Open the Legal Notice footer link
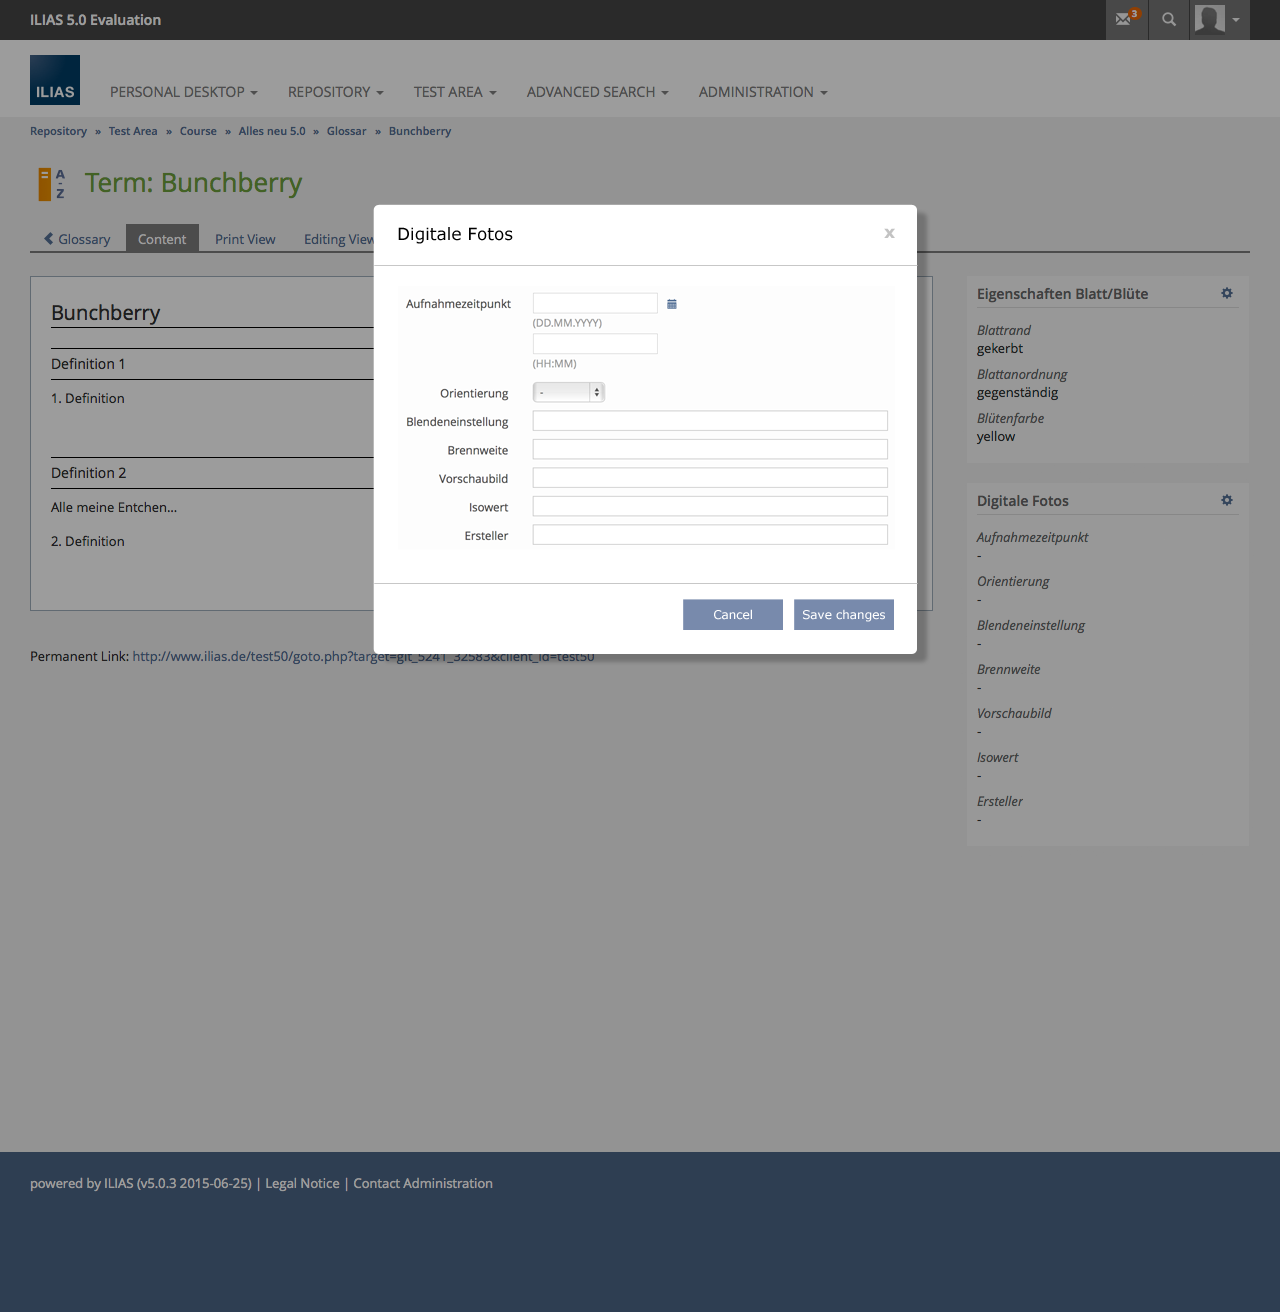Screen dimensions: 1280x1312 click(302, 1183)
